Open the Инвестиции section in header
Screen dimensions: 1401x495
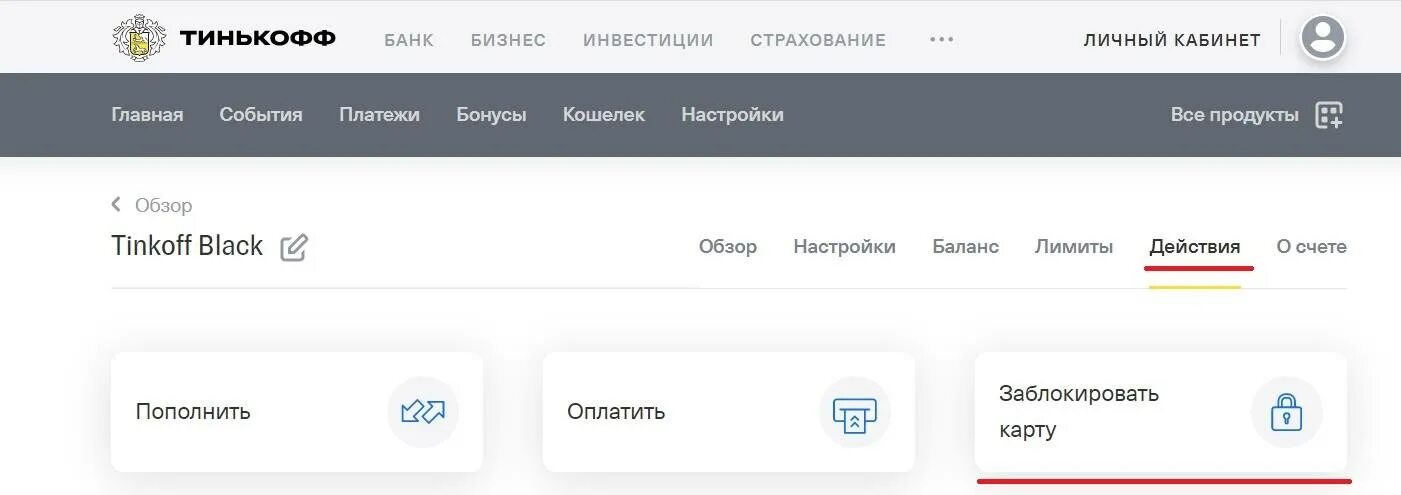click(x=648, y=40)
